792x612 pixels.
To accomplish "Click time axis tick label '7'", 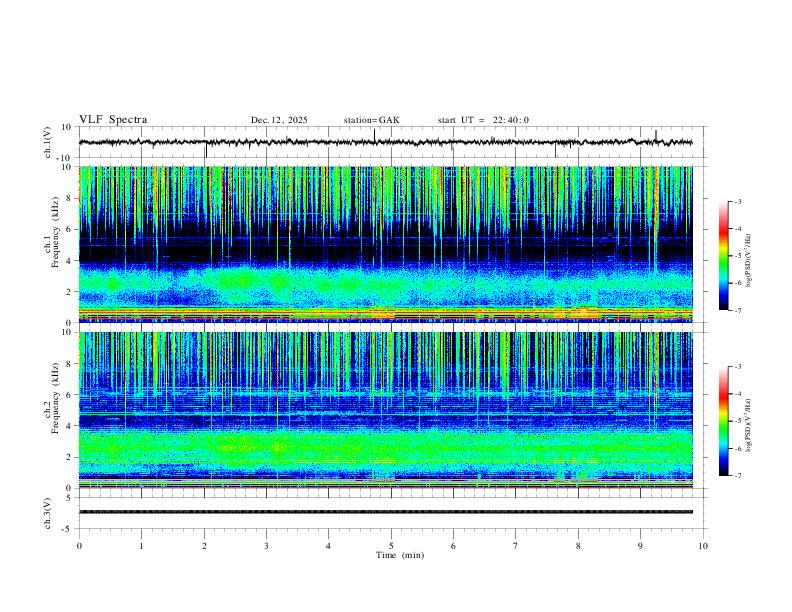I will (516, 546).
